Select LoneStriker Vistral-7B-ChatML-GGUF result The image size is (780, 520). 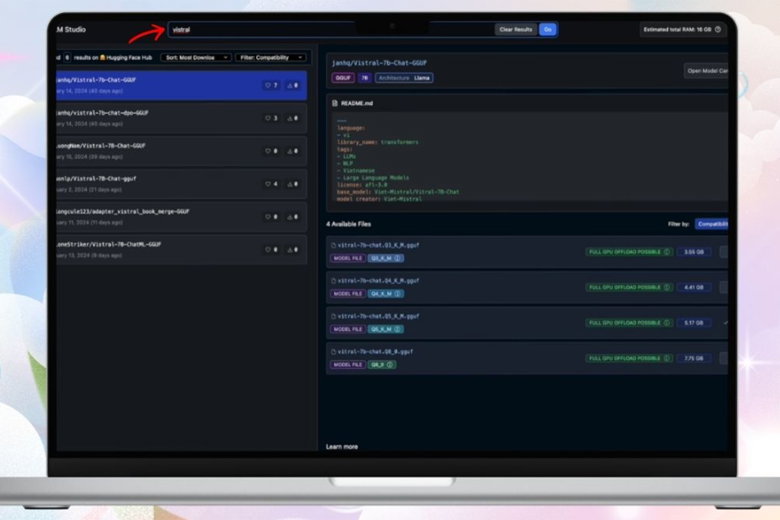pyautogui.click(x=182, y=249)
